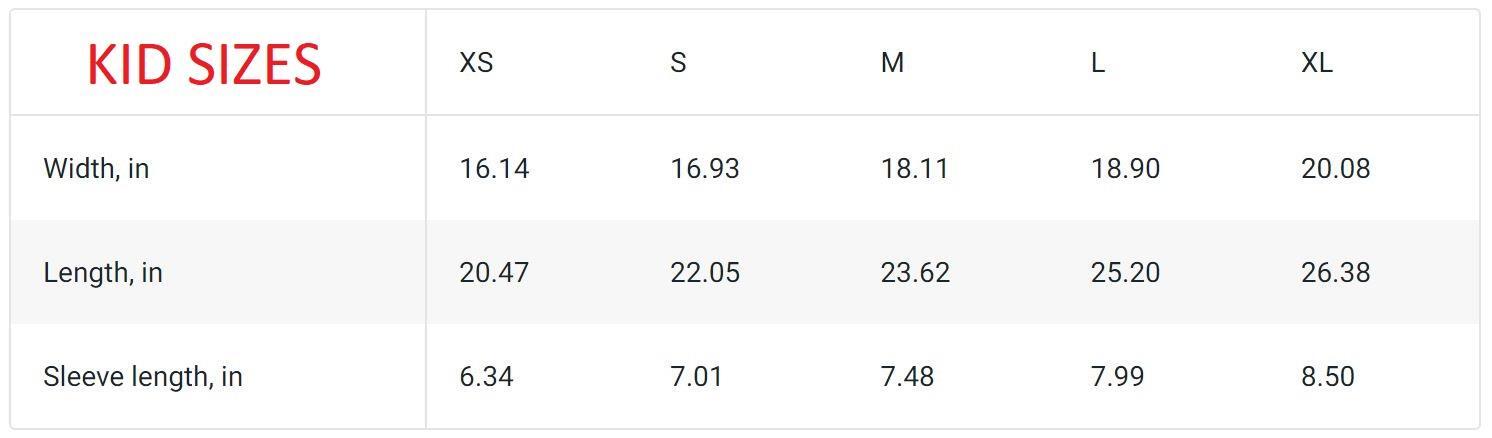1492x438 pixels.
Task: Click the XL width value 20.08
Action: click(x=1336, y=168)
